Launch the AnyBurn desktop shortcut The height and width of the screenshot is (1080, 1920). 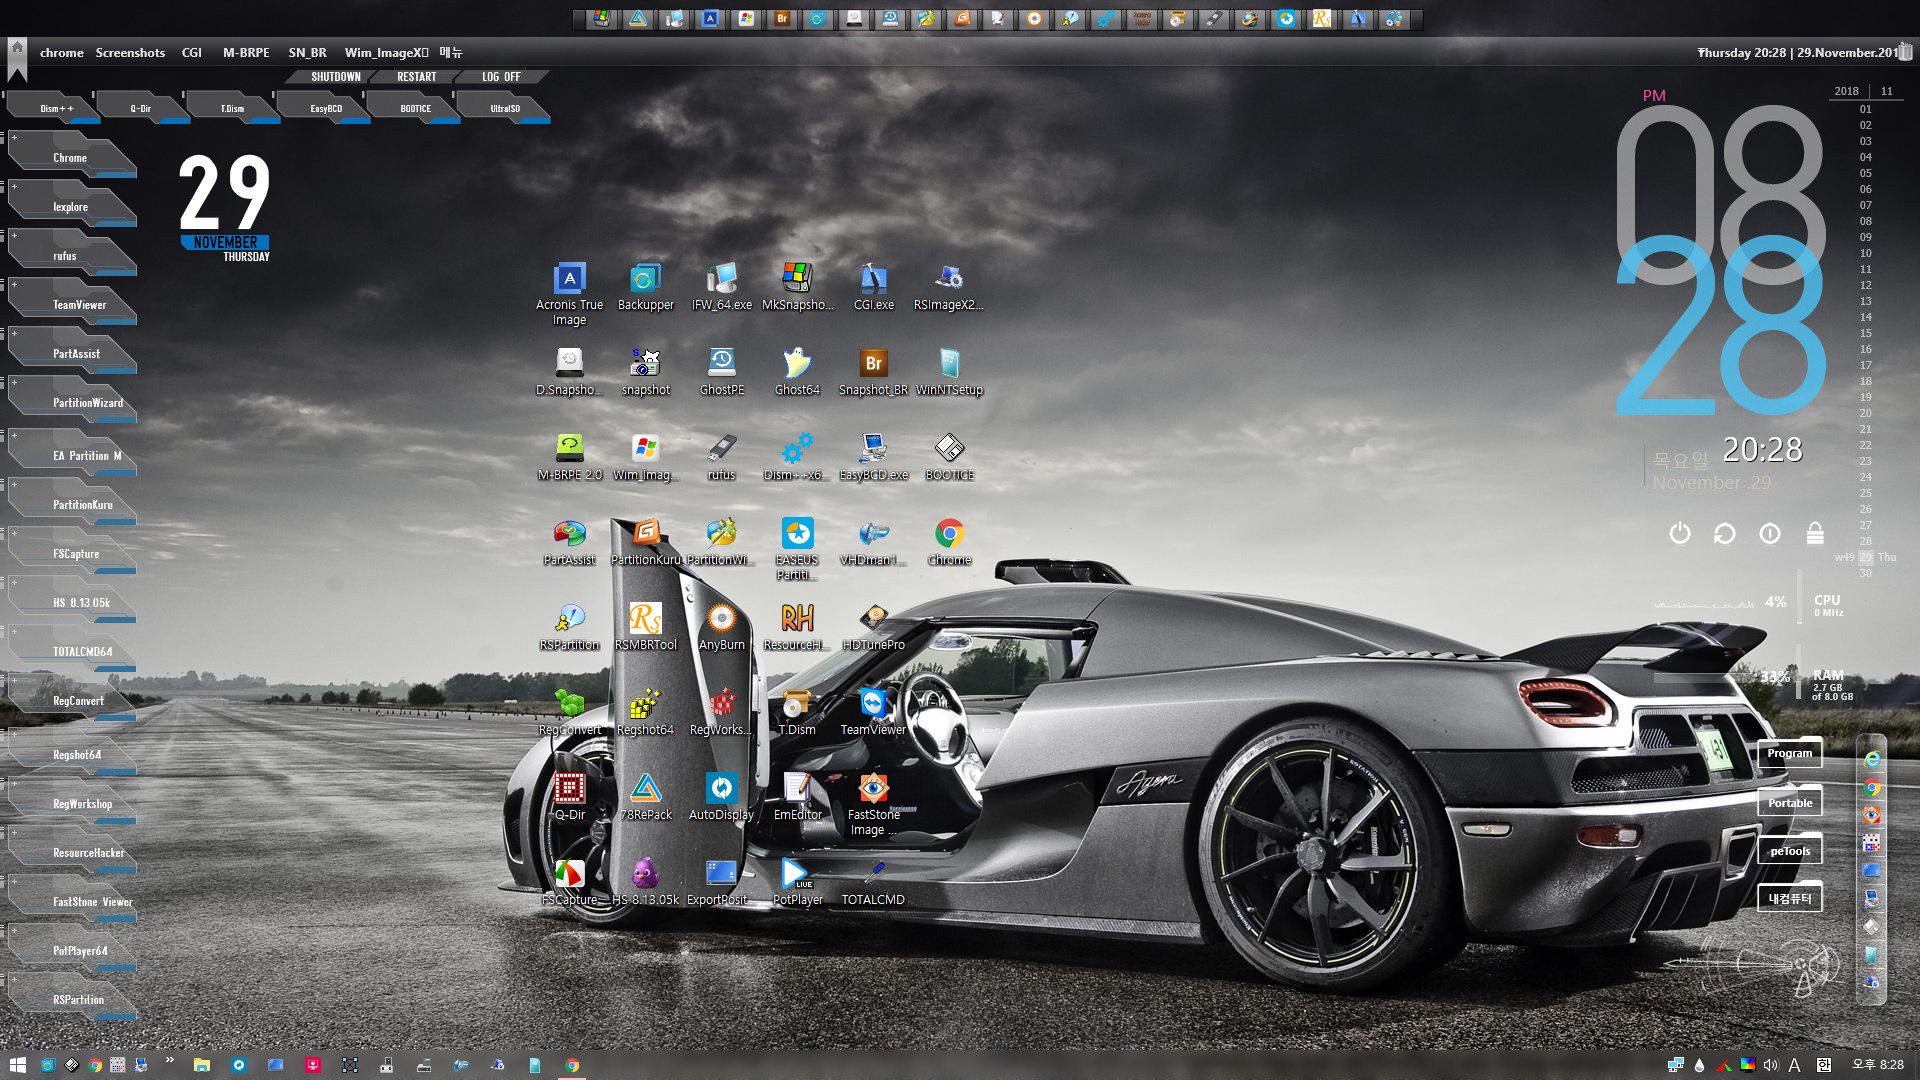click(721, 627)
